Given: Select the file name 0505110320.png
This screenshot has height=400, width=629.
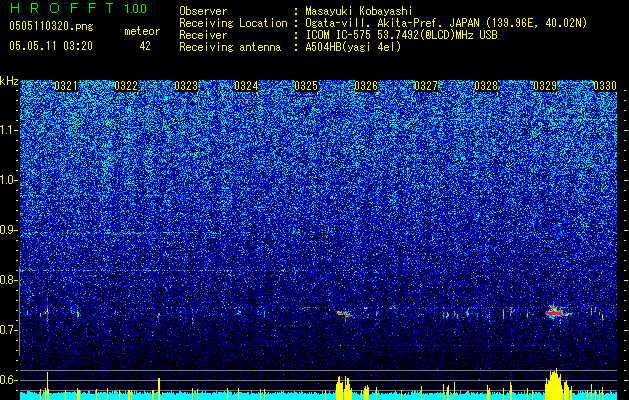Looking at the screenshot, I should [x=51, y=26].
